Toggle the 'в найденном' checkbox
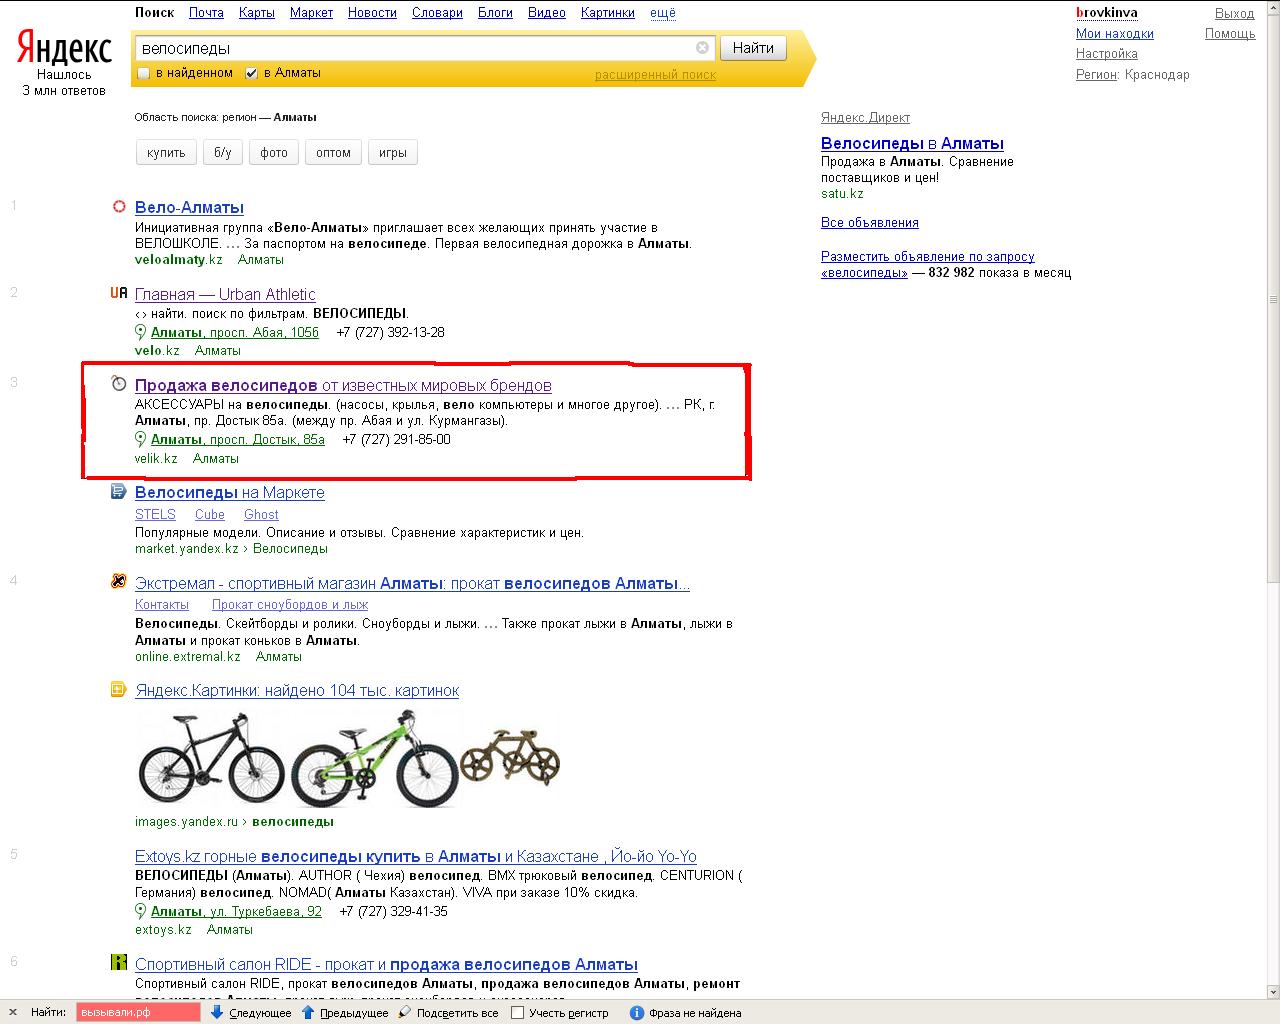1280x1024 pixels. [143, 73]
